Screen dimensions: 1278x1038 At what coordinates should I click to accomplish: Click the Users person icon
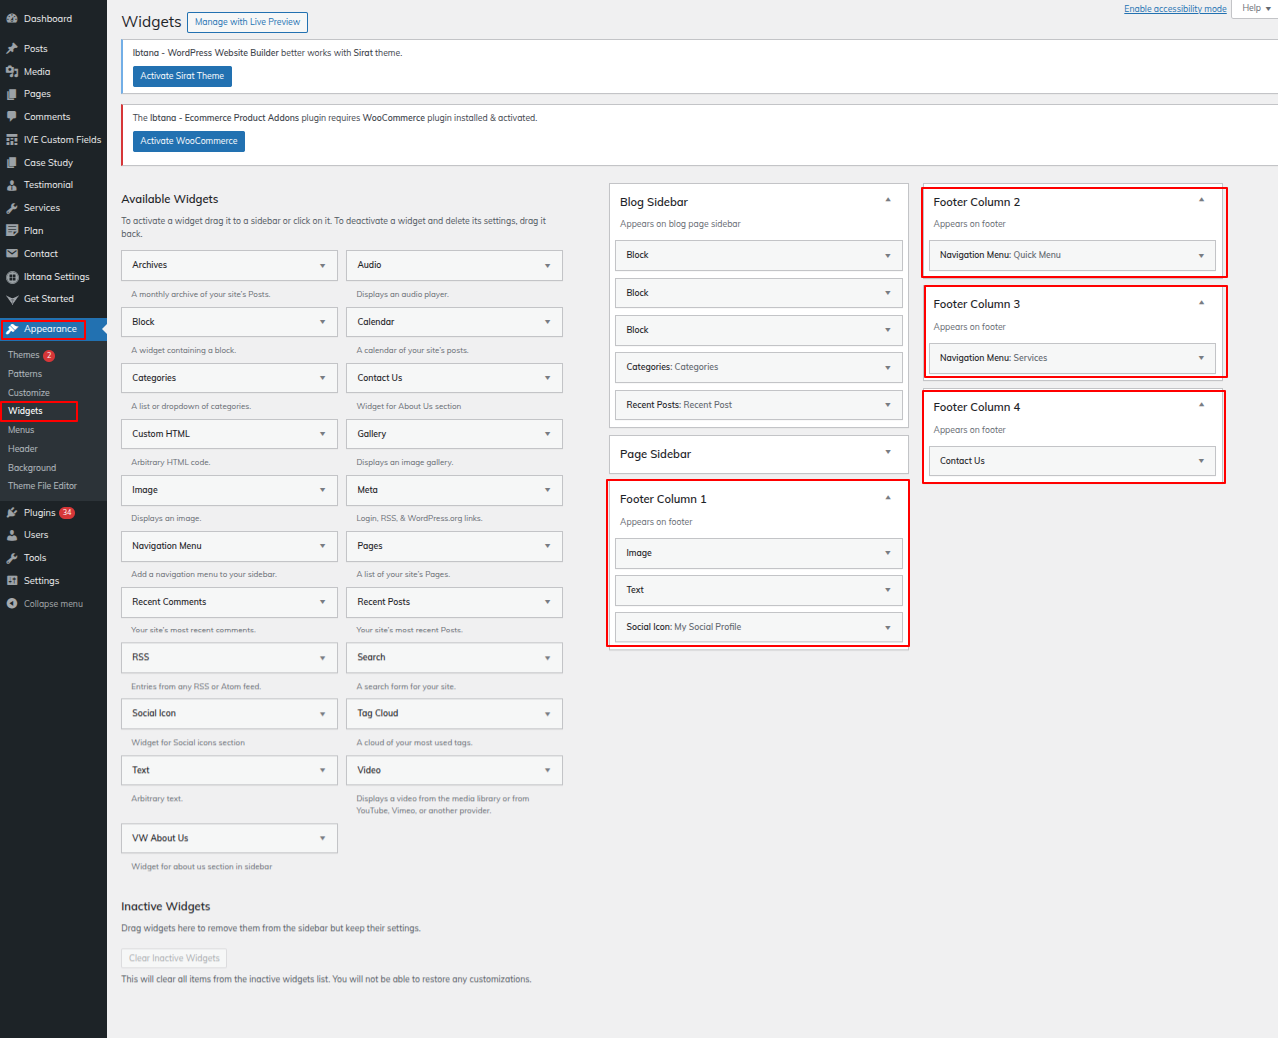click(x=12, y=535)
